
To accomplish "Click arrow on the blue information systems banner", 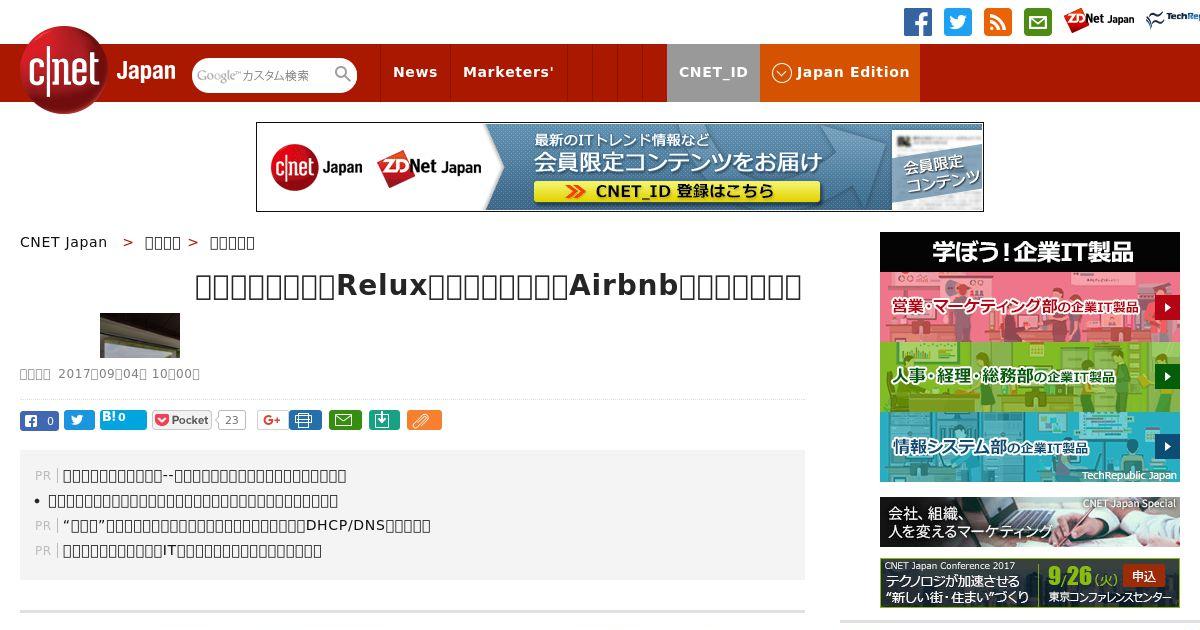I will (1167, 447).
